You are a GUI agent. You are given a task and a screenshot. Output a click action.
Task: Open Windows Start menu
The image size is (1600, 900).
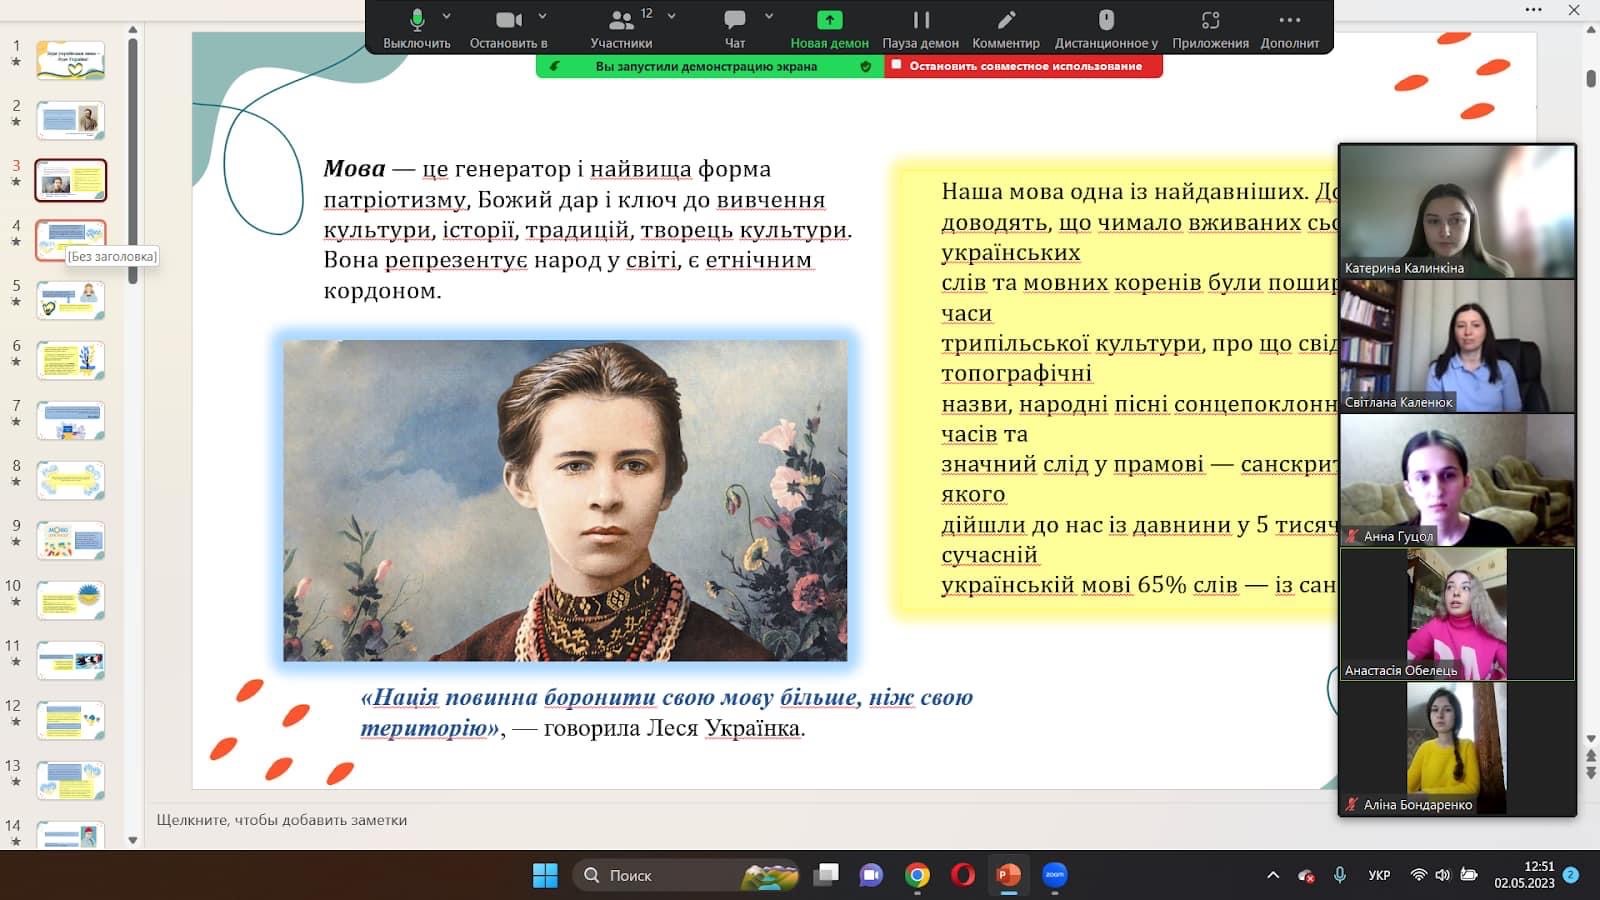pyautogui.click(x=545, y=875)
